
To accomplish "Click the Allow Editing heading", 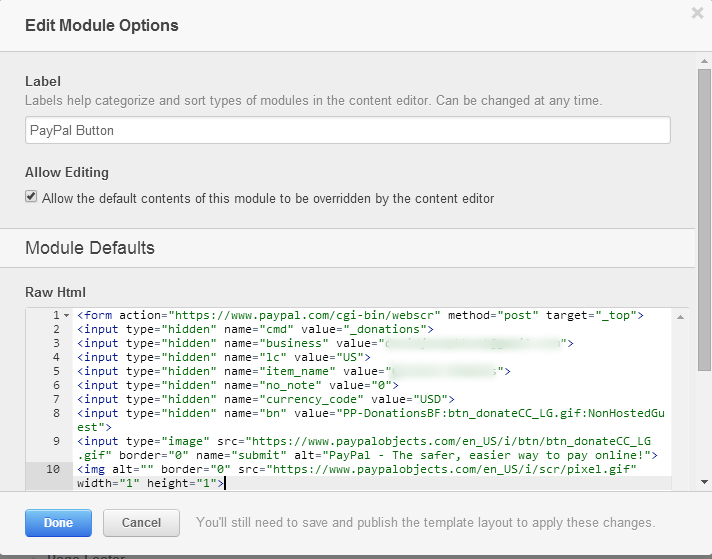I will coord(67,173).
